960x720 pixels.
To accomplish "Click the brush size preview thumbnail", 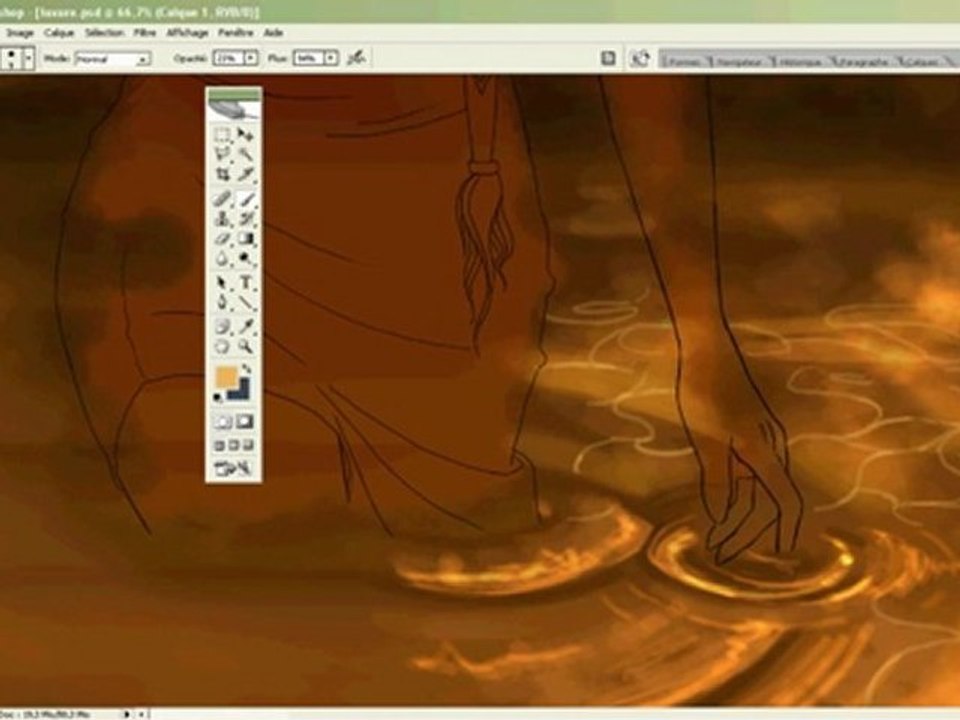I will (12, 59).
